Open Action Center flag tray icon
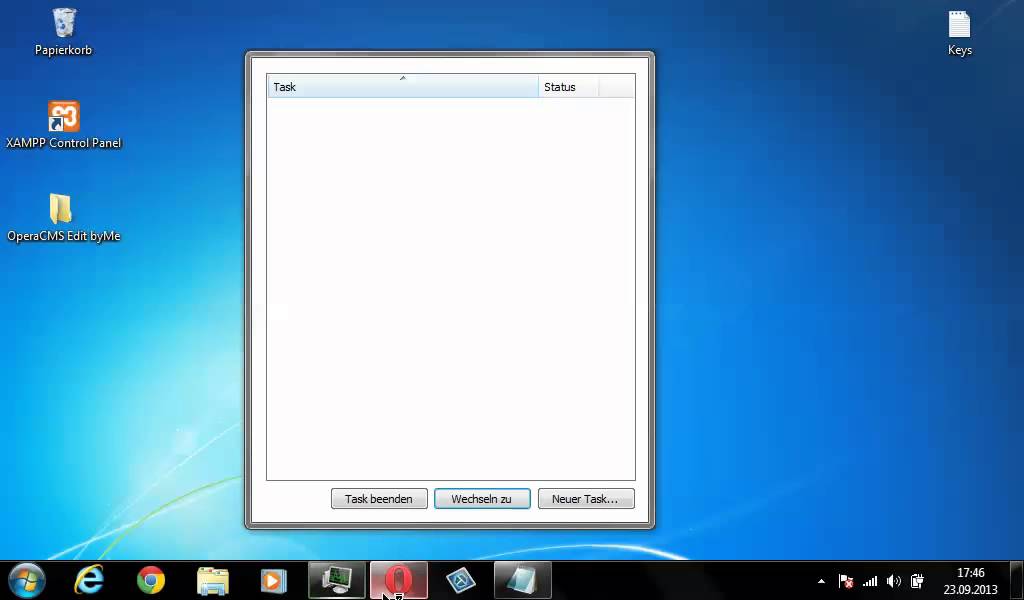The image size is (1024, 600). click(x=846, y=581)
